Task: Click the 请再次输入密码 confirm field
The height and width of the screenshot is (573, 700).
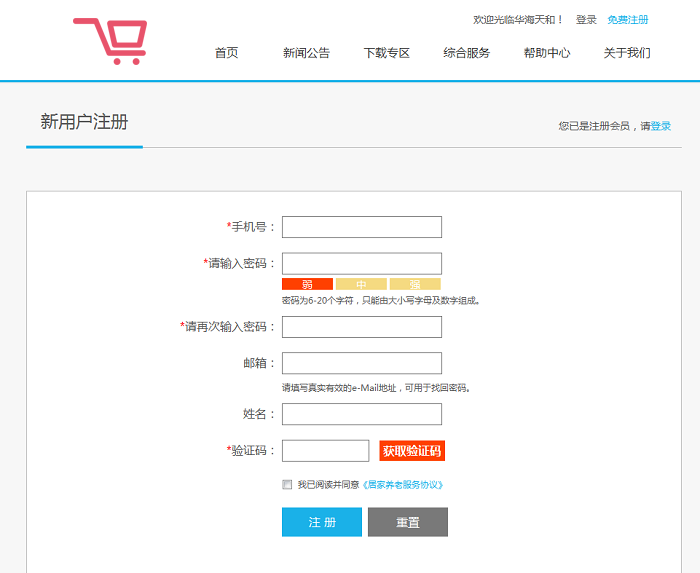Action: click(362, 327)
